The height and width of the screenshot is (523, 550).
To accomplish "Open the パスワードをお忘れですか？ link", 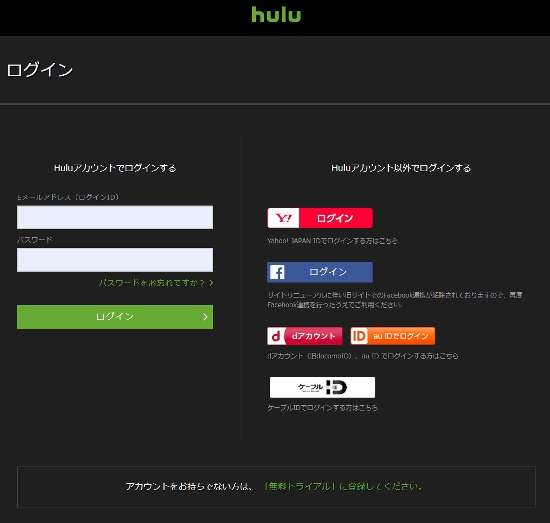I will [156, 283].
